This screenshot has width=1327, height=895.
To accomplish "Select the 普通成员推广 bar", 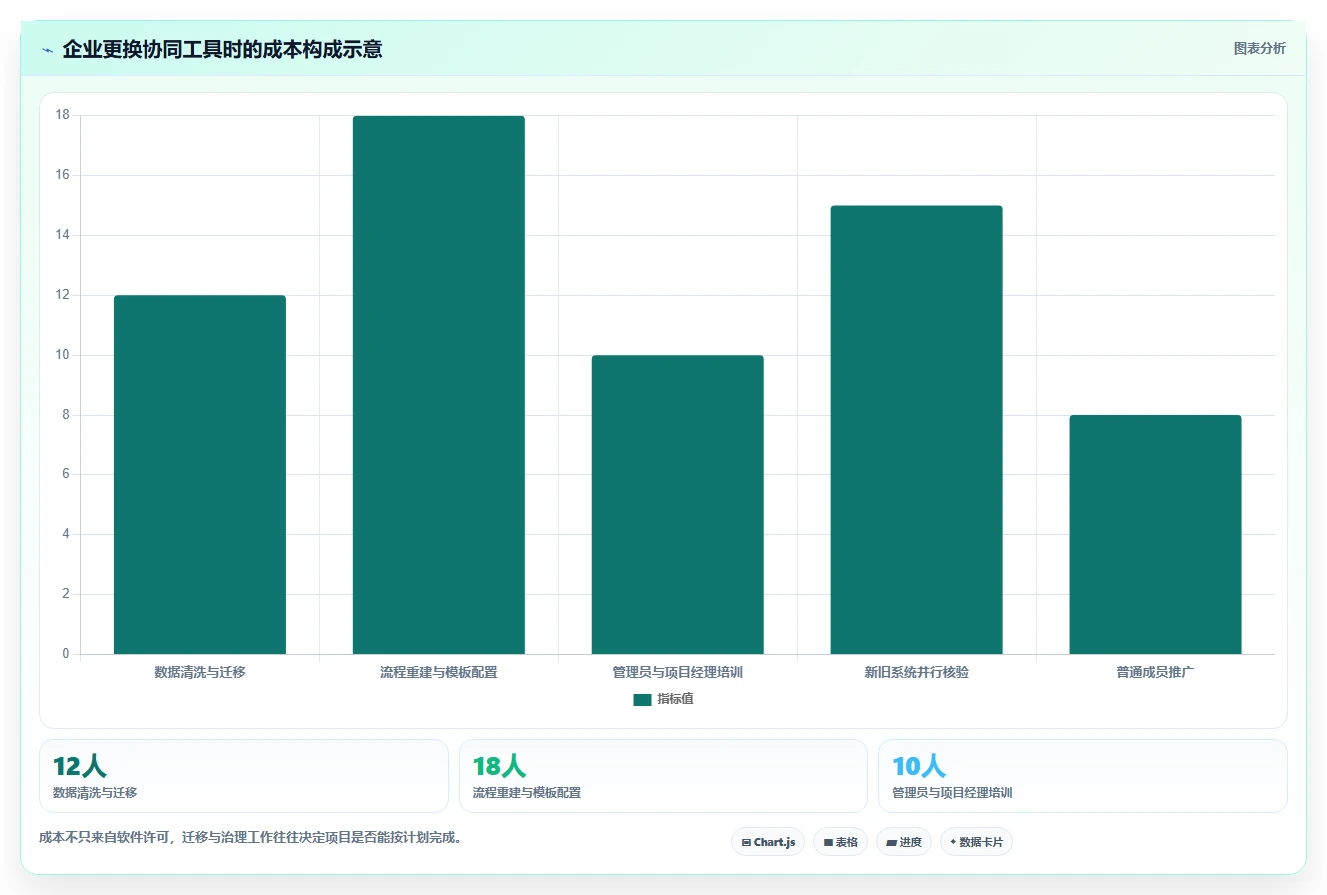I will coord(1156,535).
